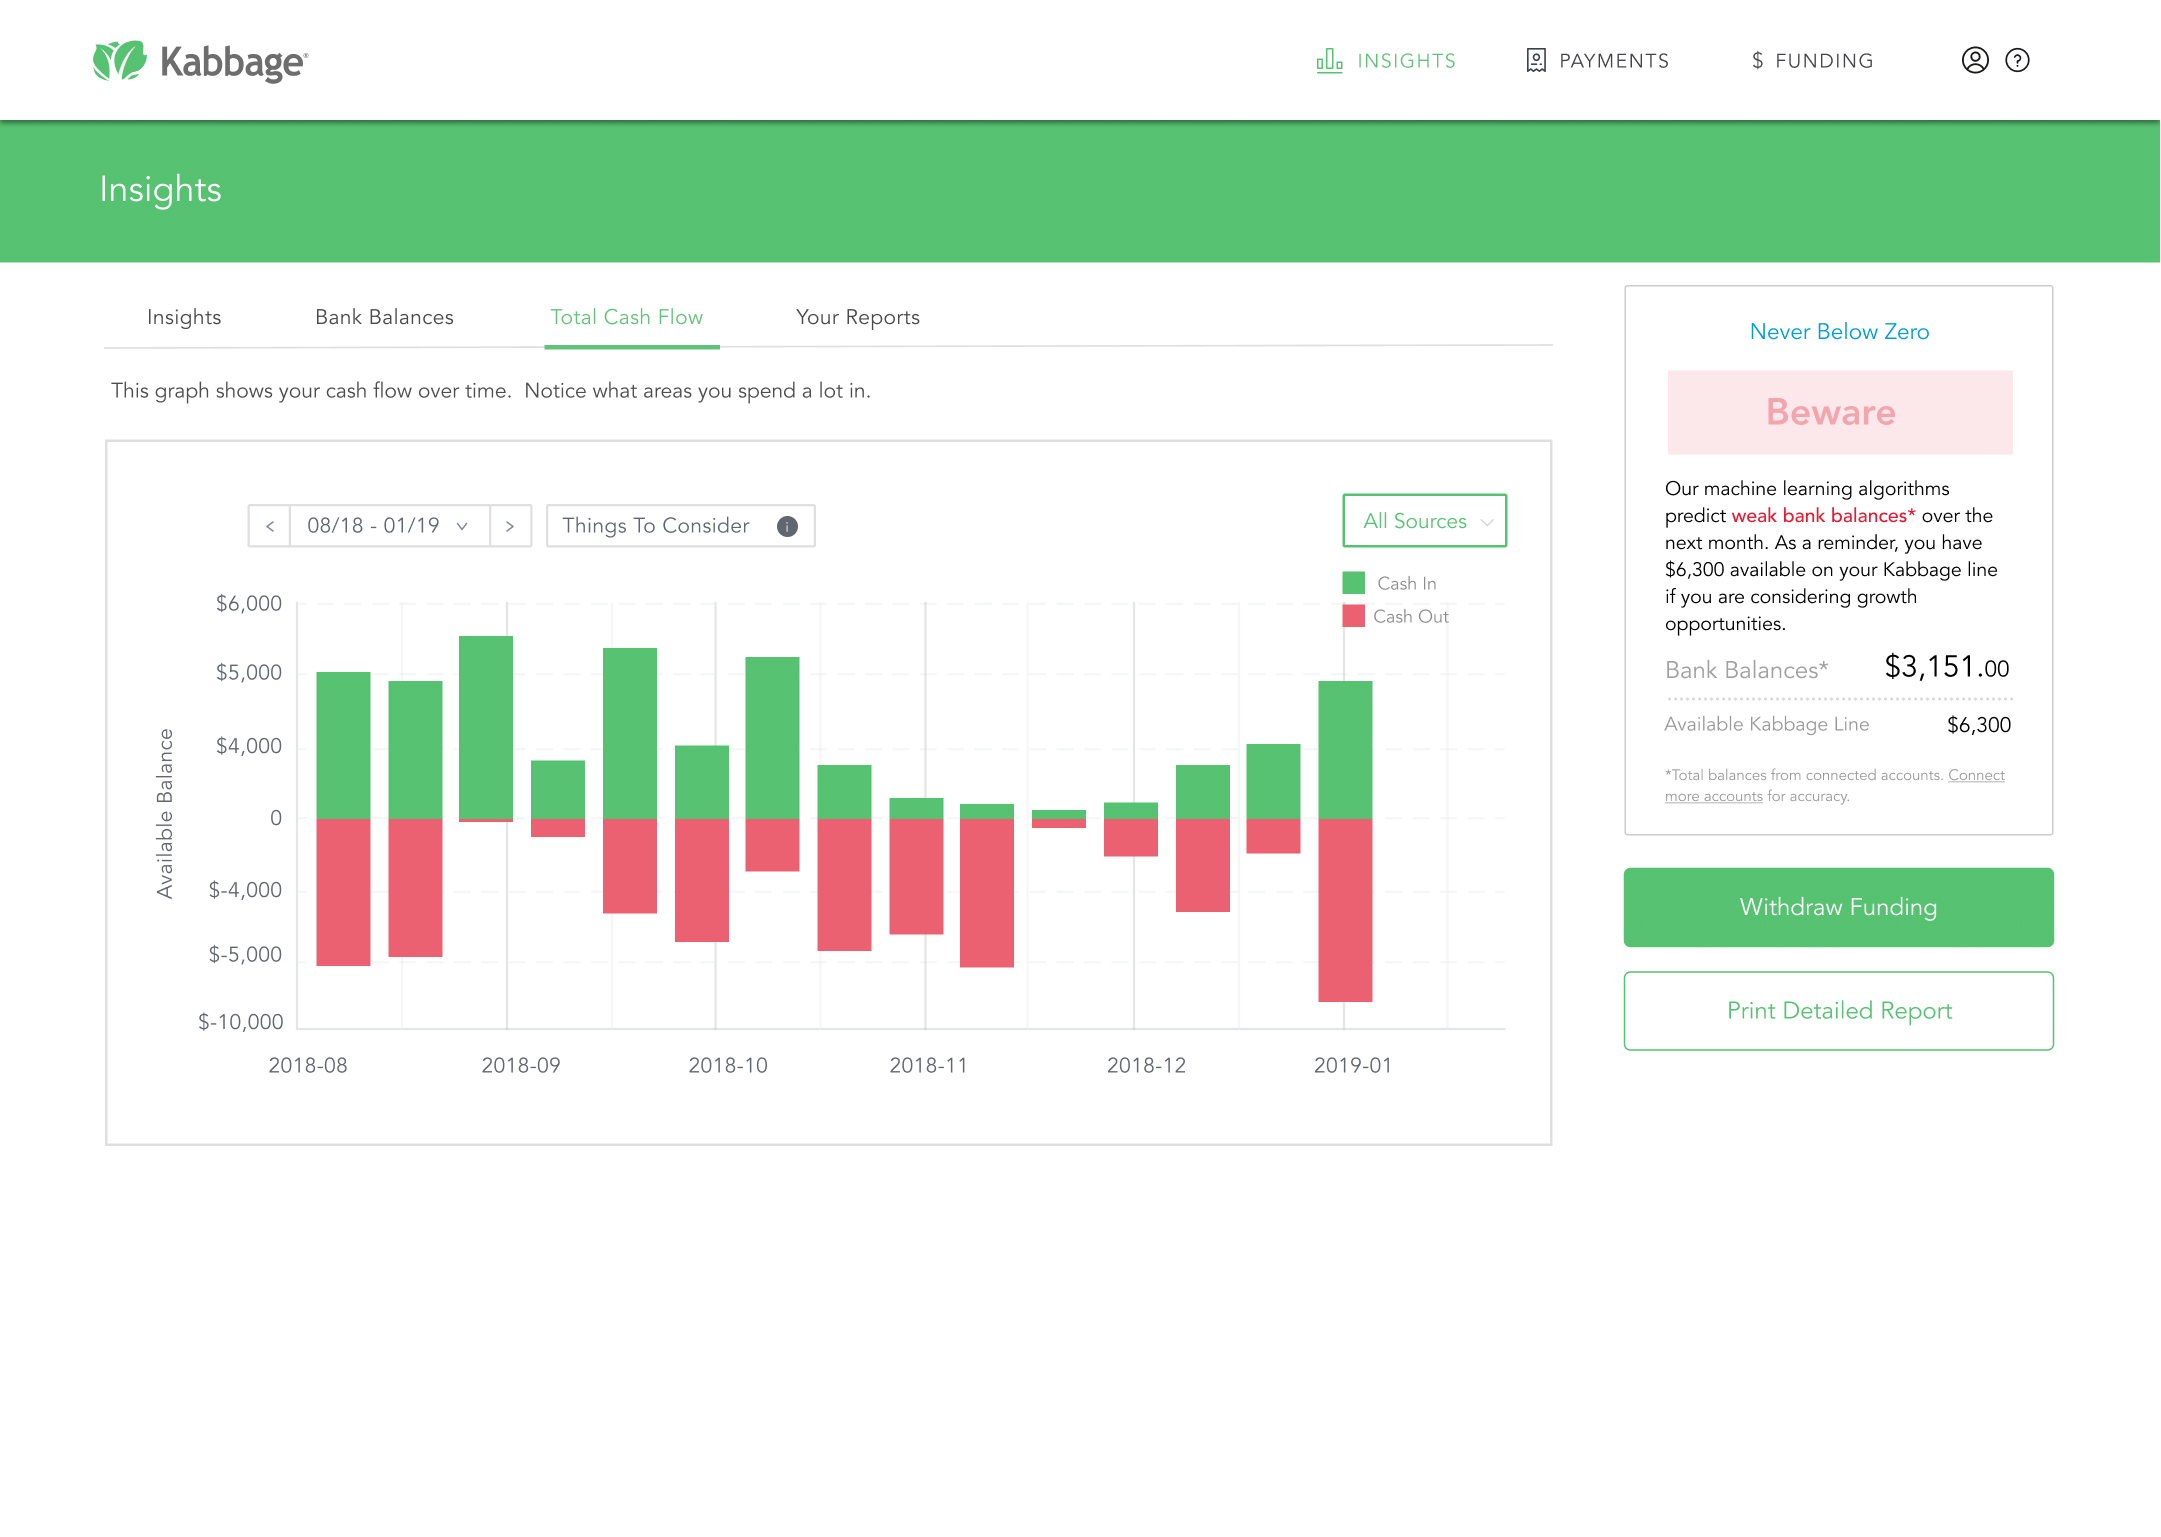Open the help question mark icon
The image size is (2161, 1537).
(2017, 61)
